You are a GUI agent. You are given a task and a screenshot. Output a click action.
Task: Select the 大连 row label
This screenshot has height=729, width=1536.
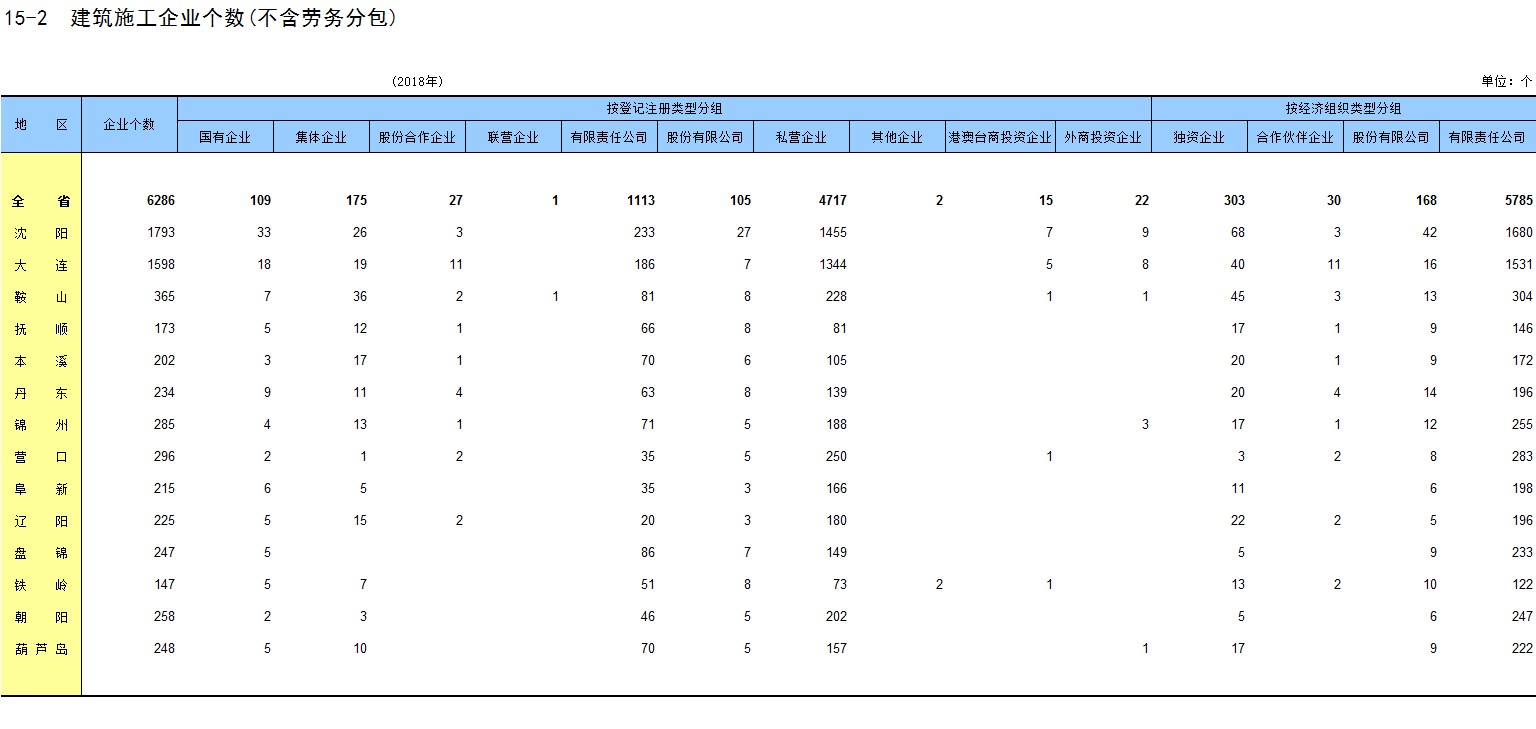click(x=41, y=265)
